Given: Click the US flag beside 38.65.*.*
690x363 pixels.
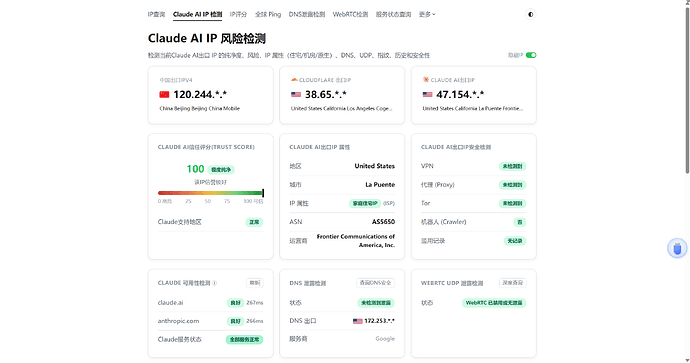Looking at the screenshot, I should [296, 95].
